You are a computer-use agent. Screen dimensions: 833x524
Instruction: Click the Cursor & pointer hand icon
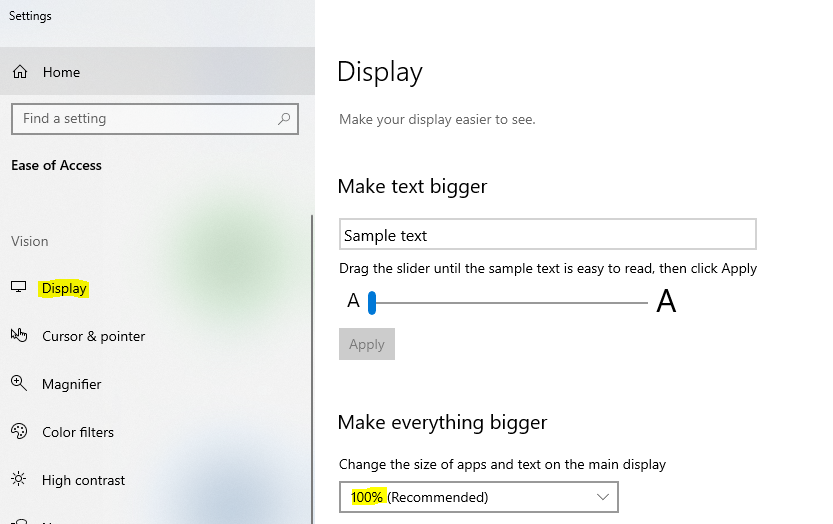[18, 336]
